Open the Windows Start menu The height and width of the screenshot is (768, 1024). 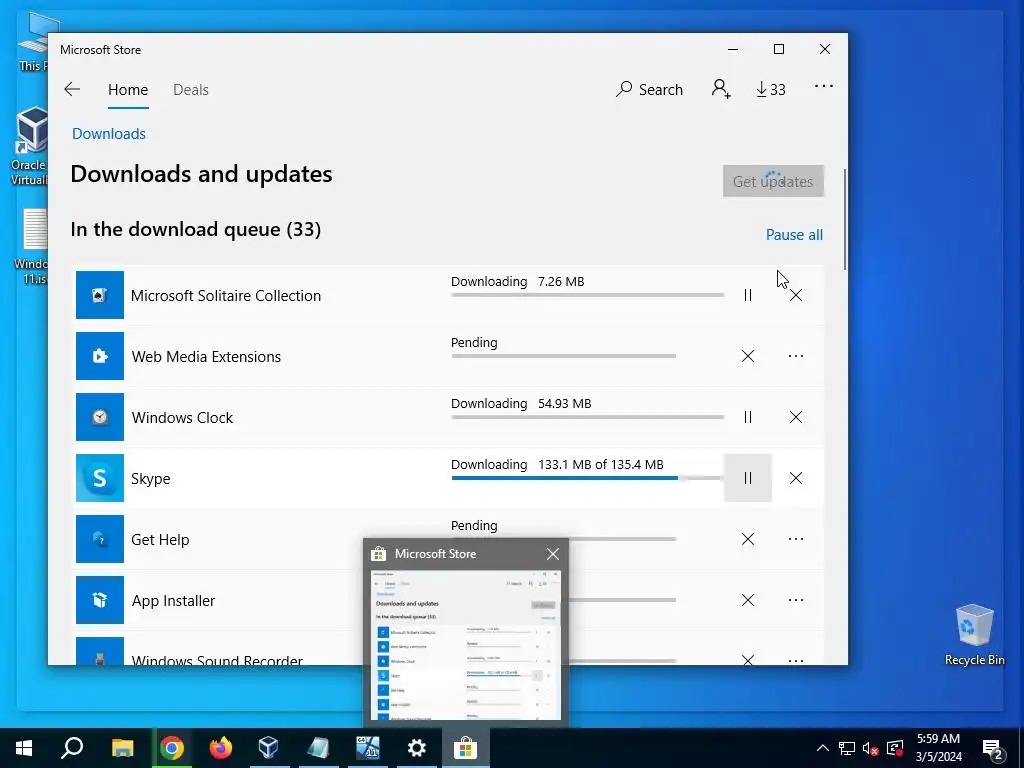point(24,748)
